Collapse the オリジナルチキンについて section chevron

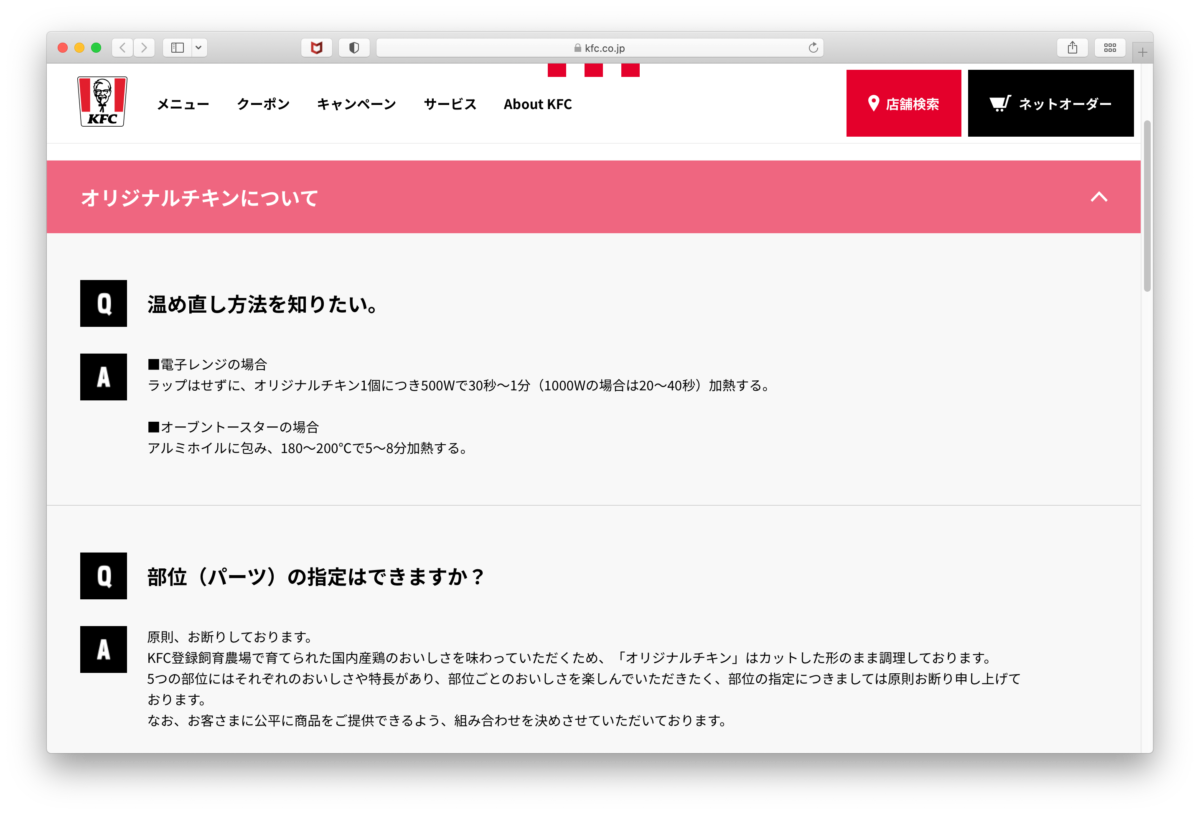point(1099,197)
